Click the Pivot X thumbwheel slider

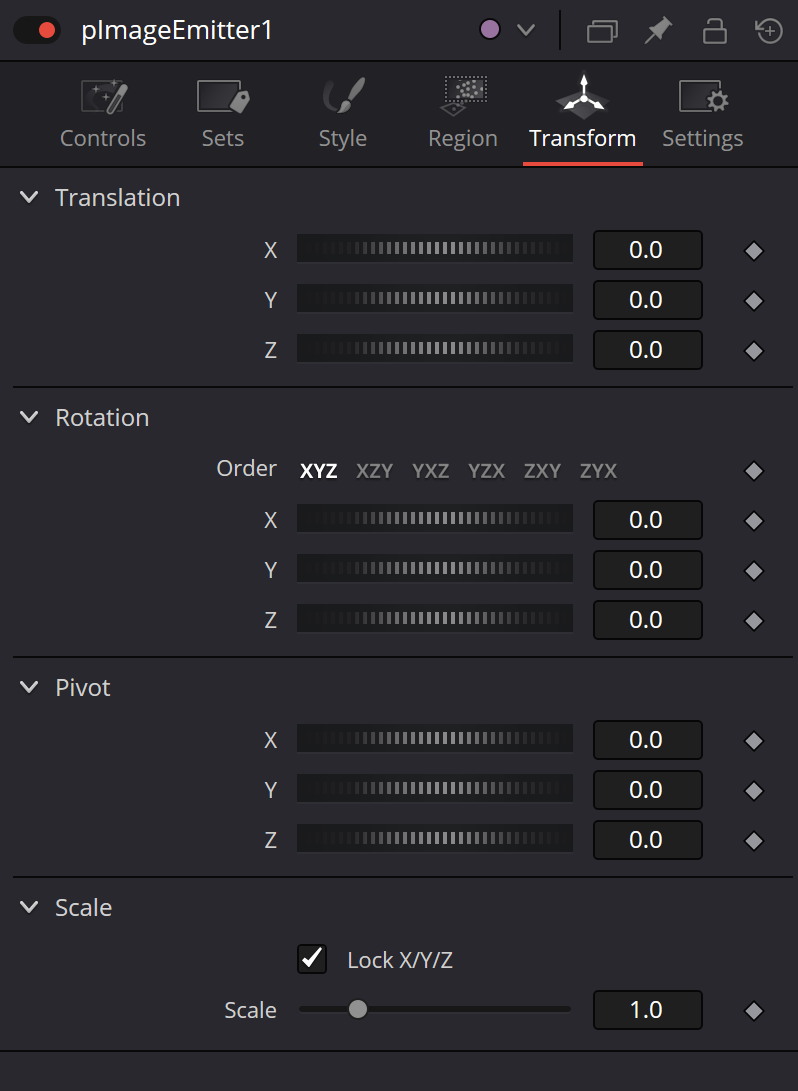[435, 739]
